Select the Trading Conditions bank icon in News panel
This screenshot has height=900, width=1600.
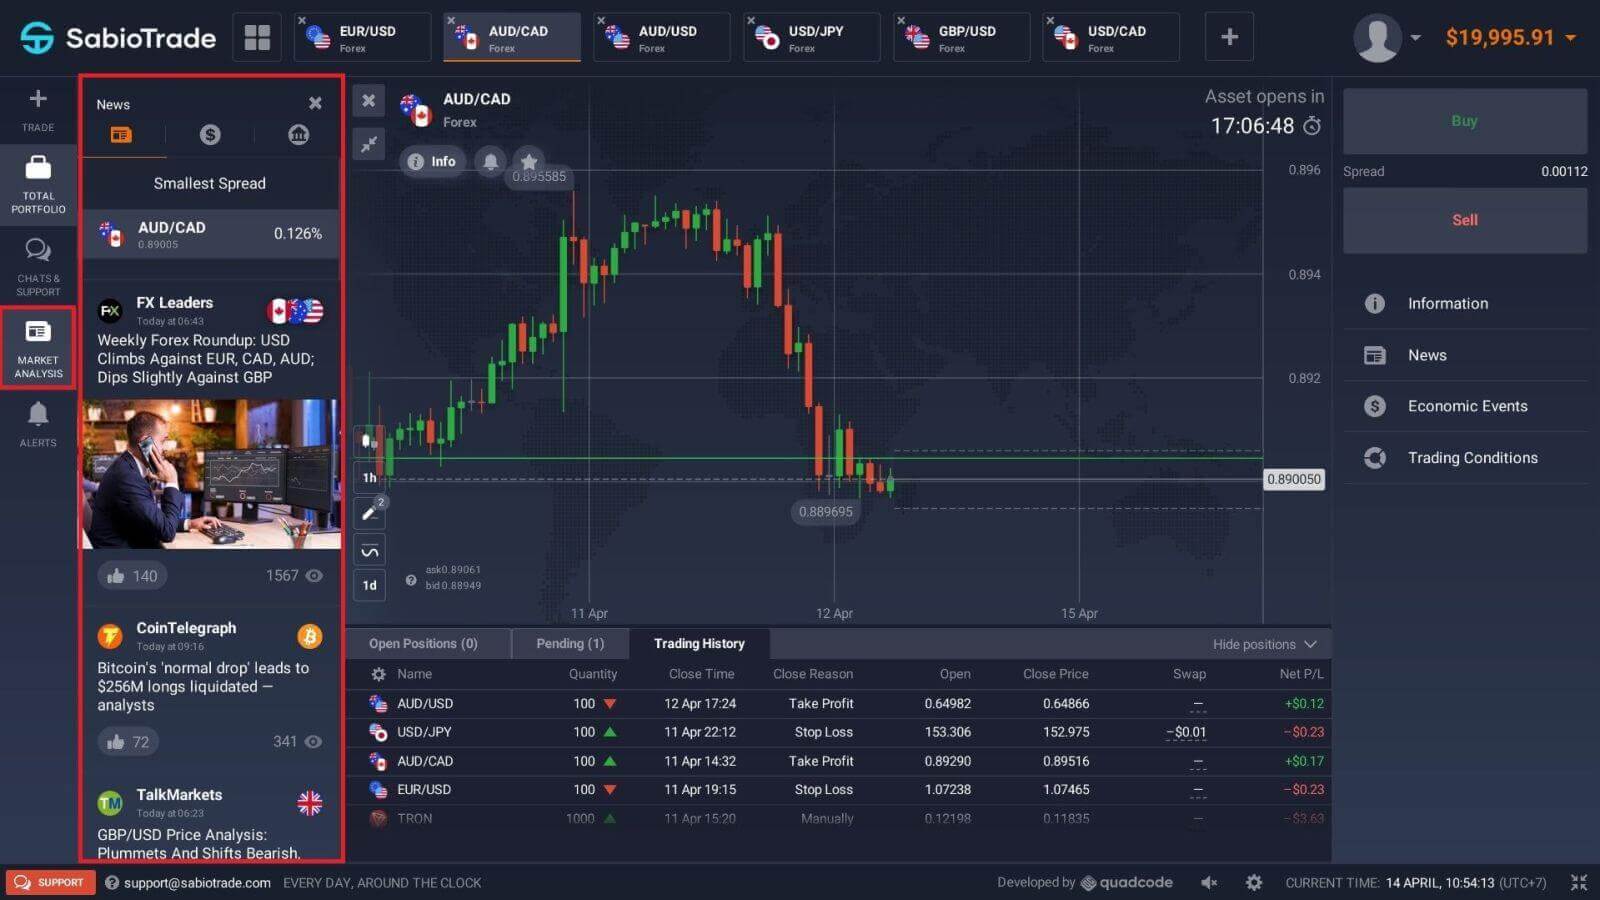[x=298, y=134]
